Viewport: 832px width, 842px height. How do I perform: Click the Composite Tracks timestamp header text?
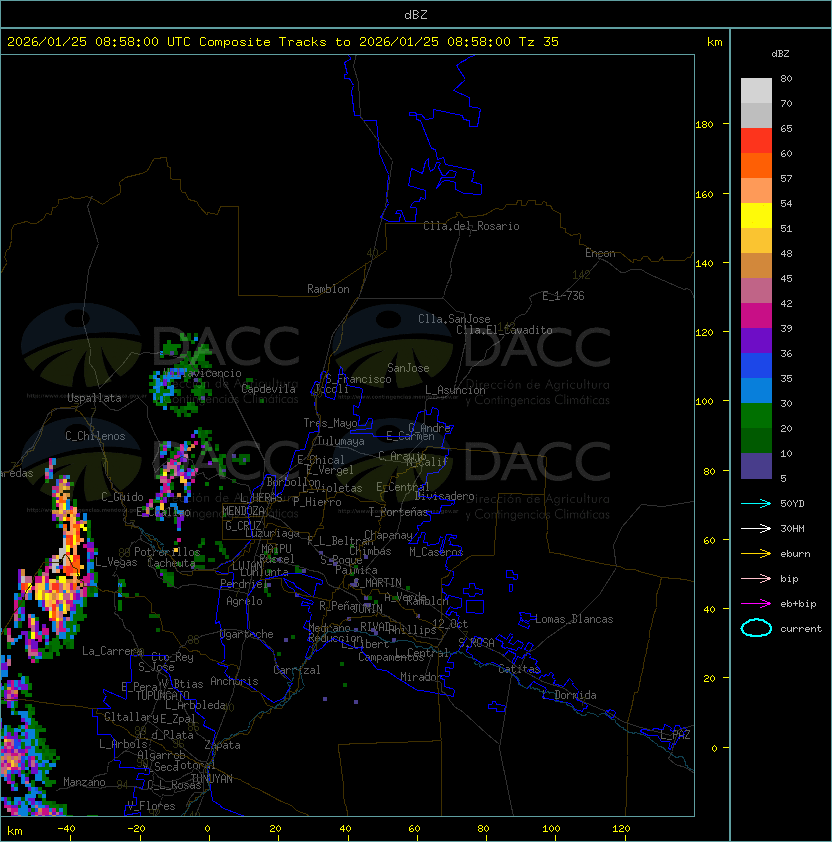tap(283, 42)
